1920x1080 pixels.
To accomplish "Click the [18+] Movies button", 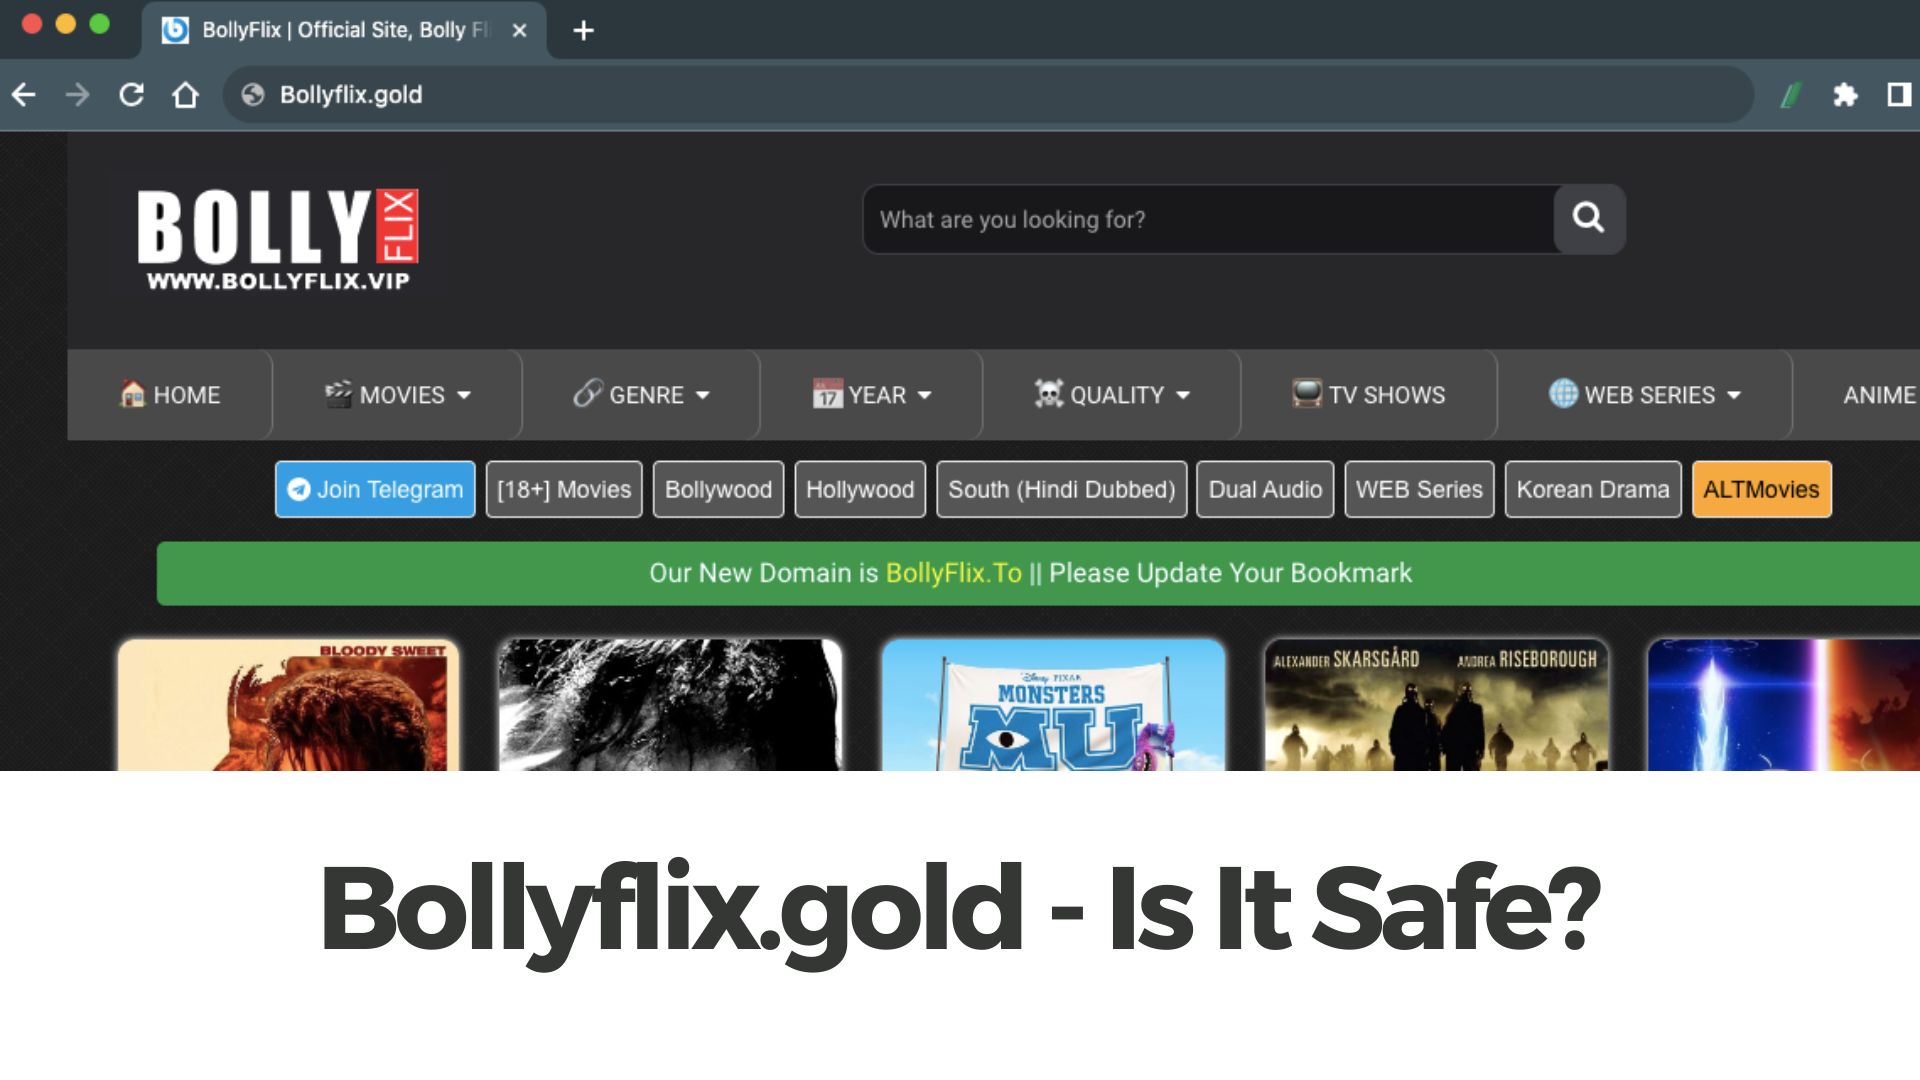I will point(564,489).
